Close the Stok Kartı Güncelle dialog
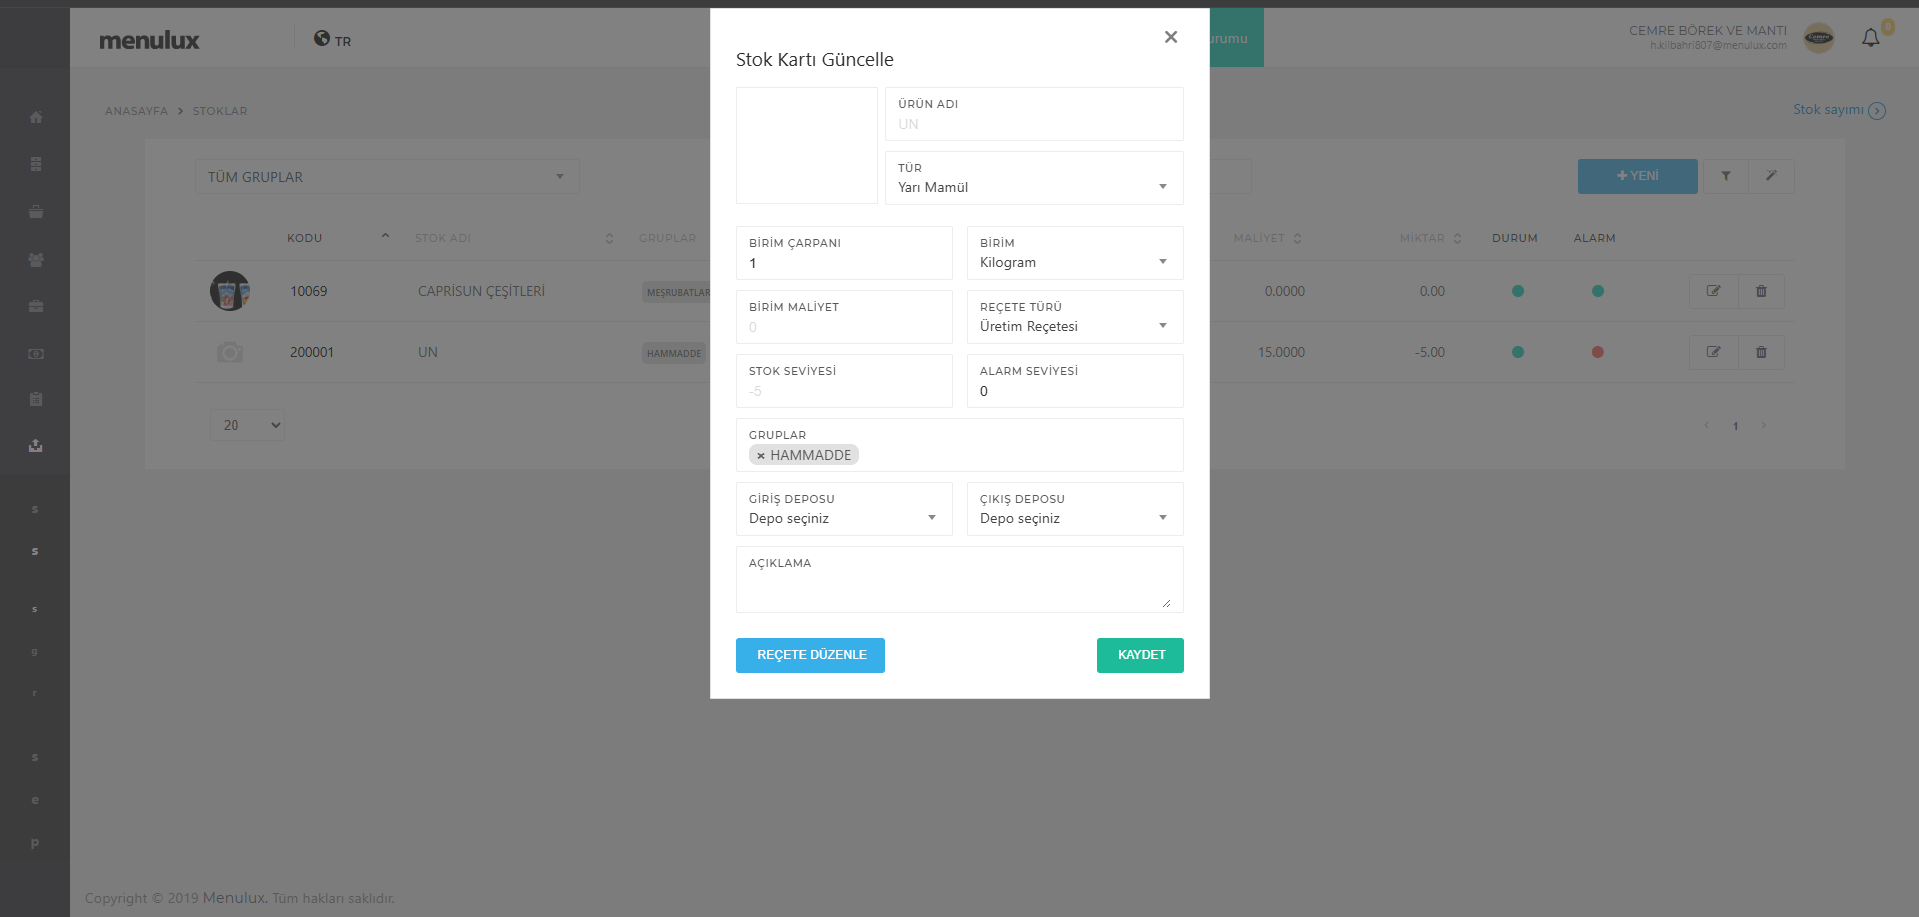The image size is (1919, 917). click(x=1171, y=37)
